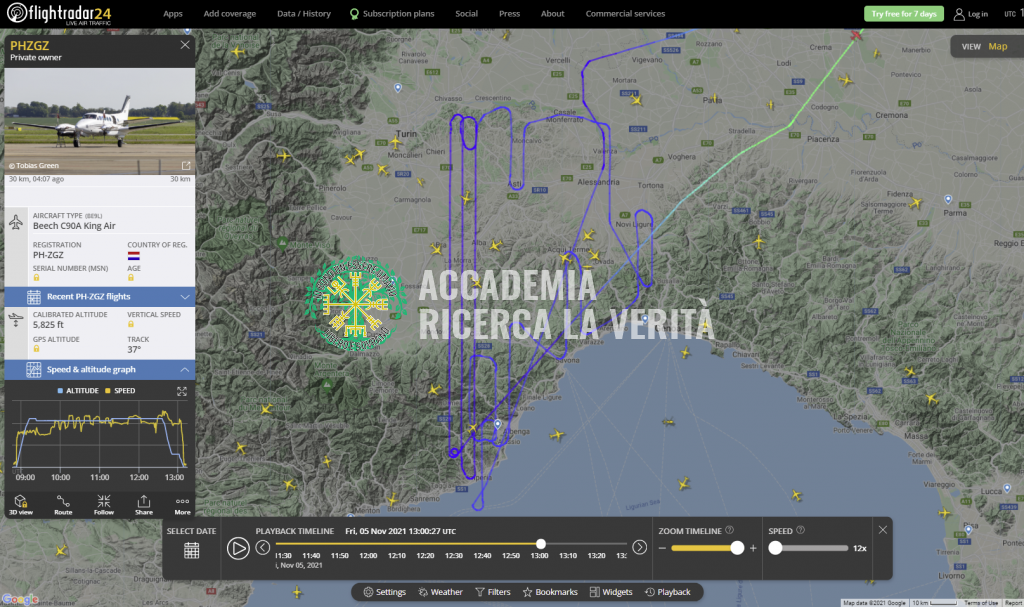This screenshot has height=607, width=1024.
Task: Click the Route icon in flight panel
Action: coord(63,503)
